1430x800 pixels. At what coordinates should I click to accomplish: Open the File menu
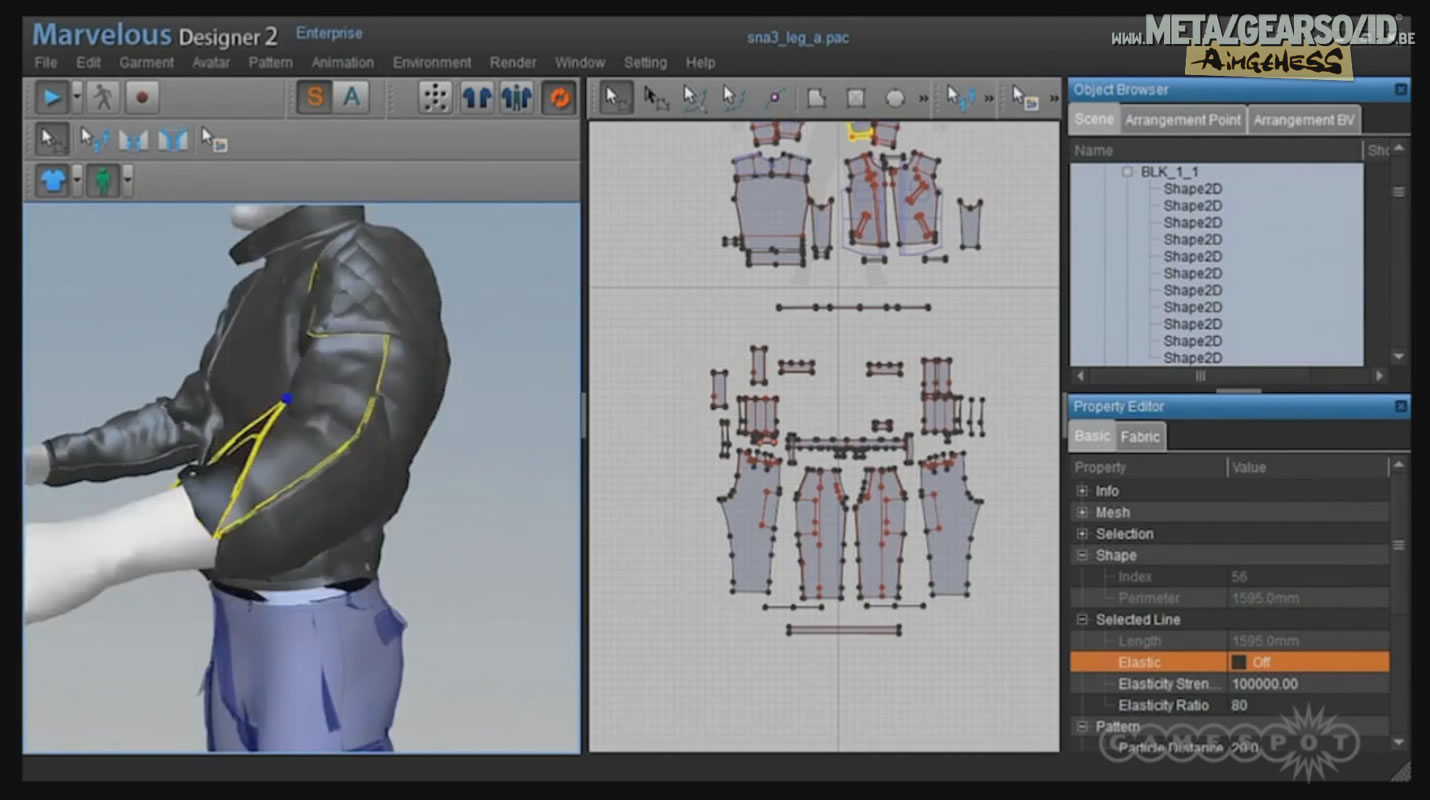click(46, 62)
